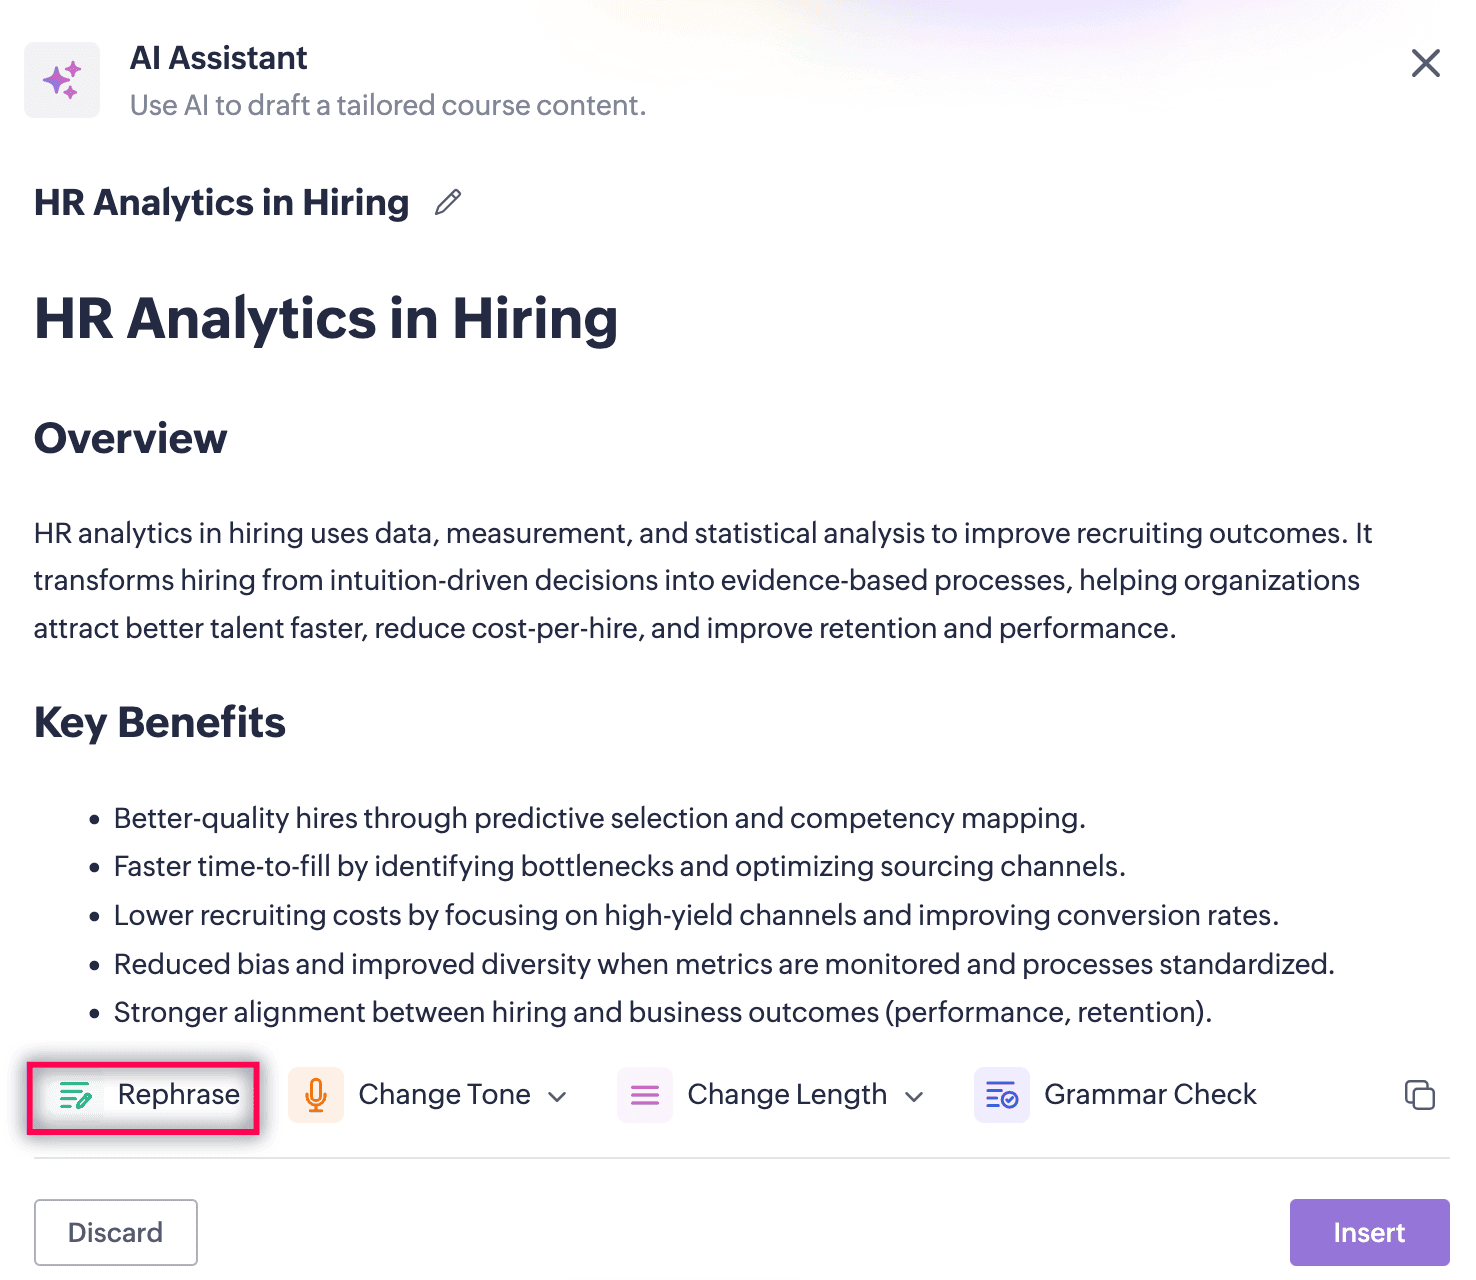Expand the Change Length dropdown arrow

(914, 1096)
